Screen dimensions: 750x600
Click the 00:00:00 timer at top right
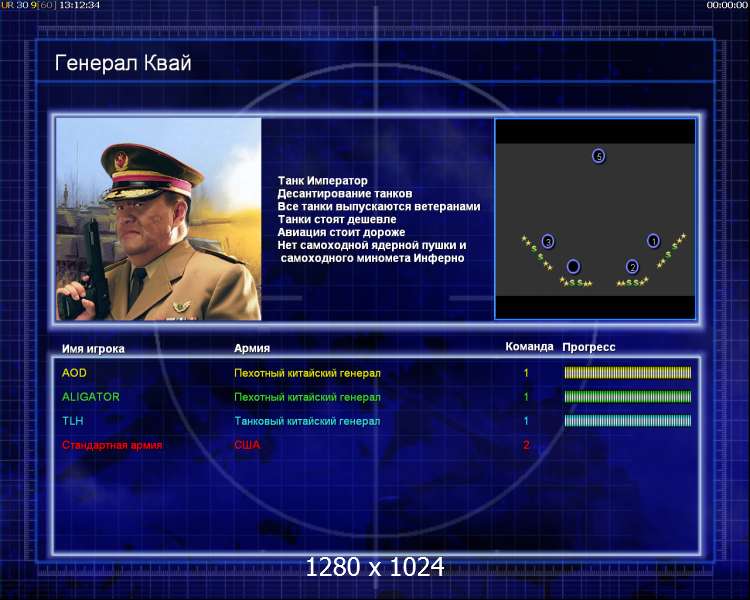(x=727, y=5)
